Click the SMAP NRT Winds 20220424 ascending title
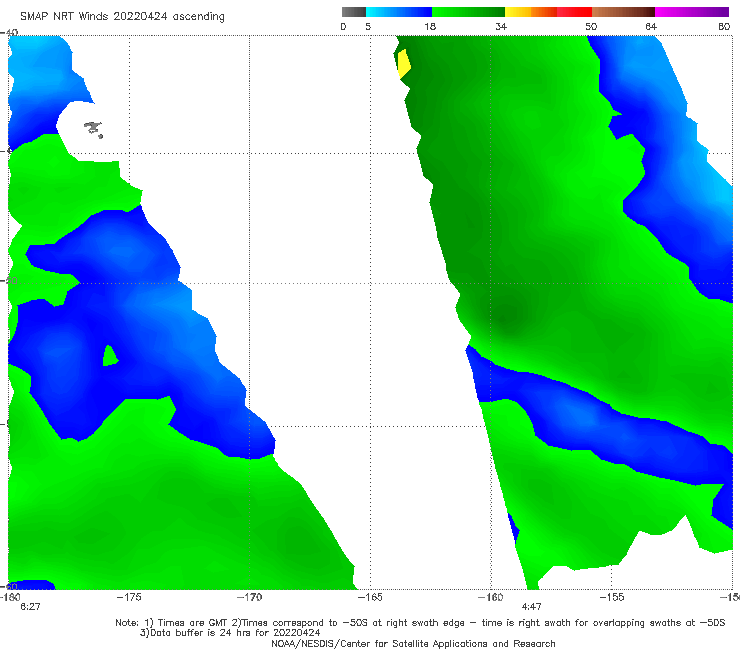This screenshot has height=650, width=740. [122, 16]
